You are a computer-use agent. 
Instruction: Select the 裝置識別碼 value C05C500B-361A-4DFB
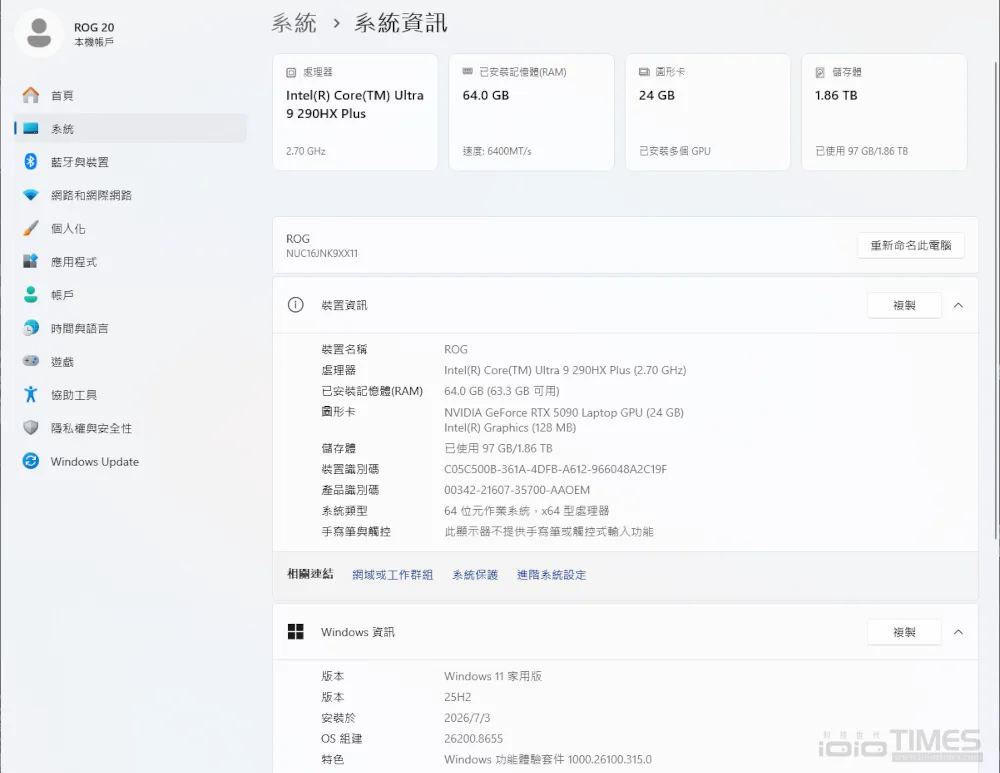pos(555,469)
